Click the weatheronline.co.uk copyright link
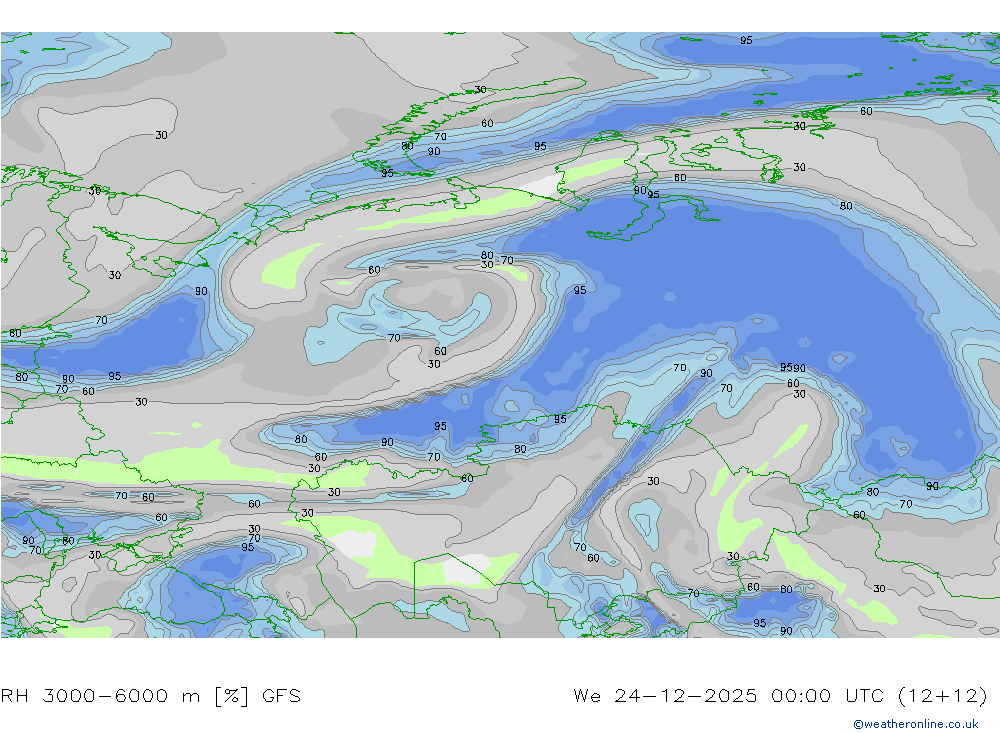 click(x=916, y=724)
